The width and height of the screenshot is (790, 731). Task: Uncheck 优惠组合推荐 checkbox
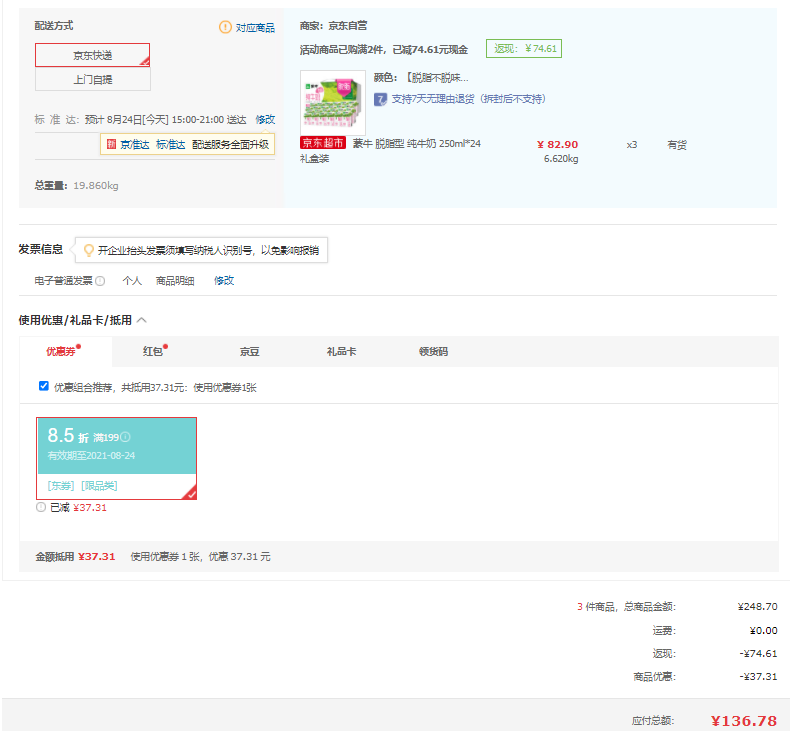tap(44, 386)
